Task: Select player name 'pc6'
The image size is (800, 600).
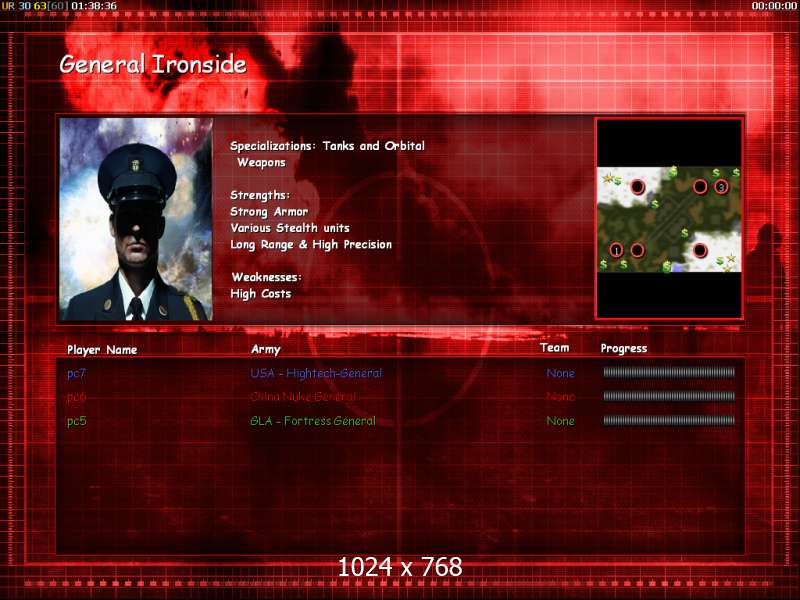Action: point(77,397)
